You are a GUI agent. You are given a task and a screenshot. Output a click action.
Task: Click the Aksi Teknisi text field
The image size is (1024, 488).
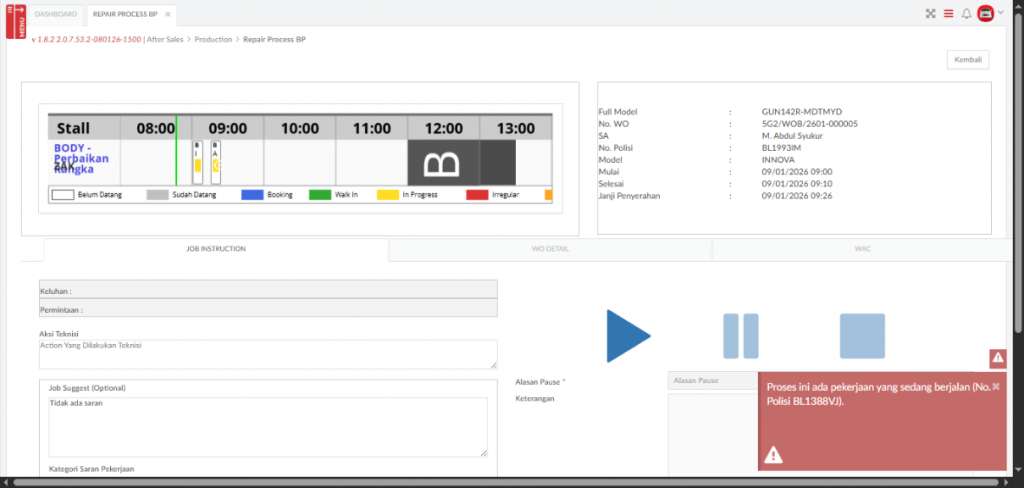(x=267, y=353)
